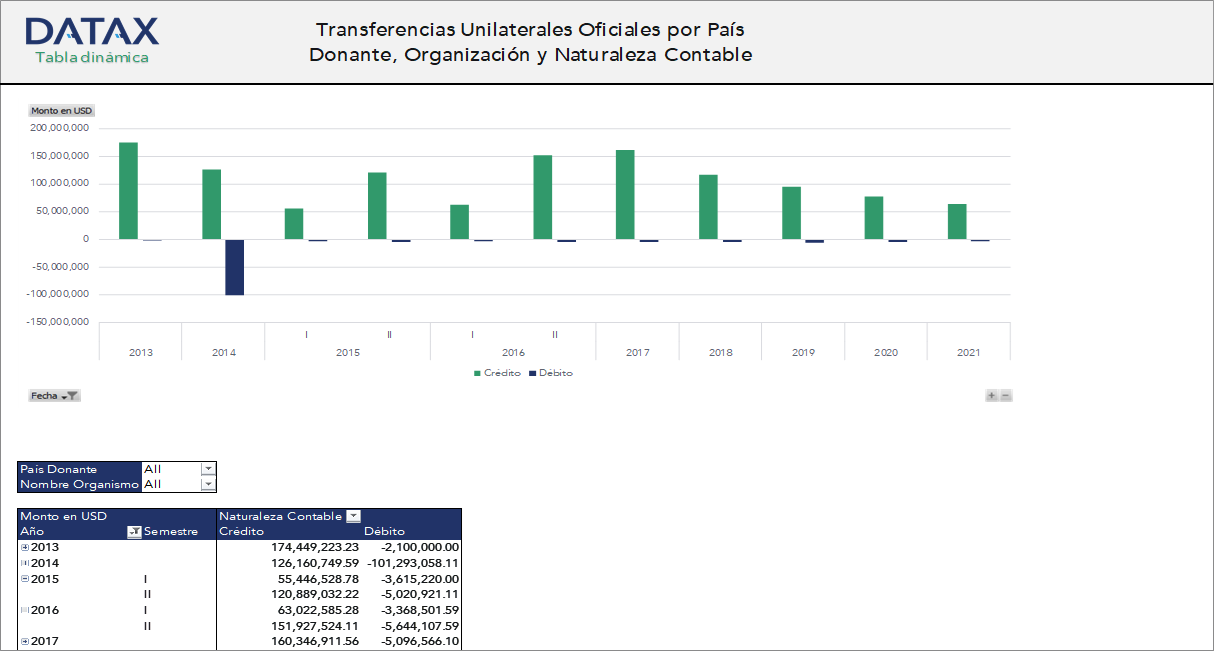Click the plus drill-down button beside the chart
The height and width of the screenshot is (651, 1214).
click(991, 395)
